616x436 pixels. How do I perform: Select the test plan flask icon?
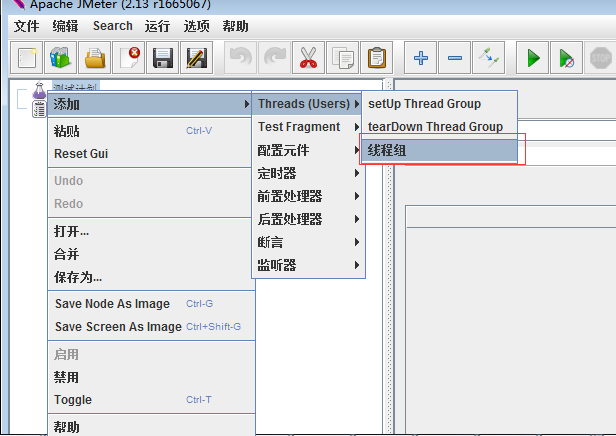pos(39,90)
